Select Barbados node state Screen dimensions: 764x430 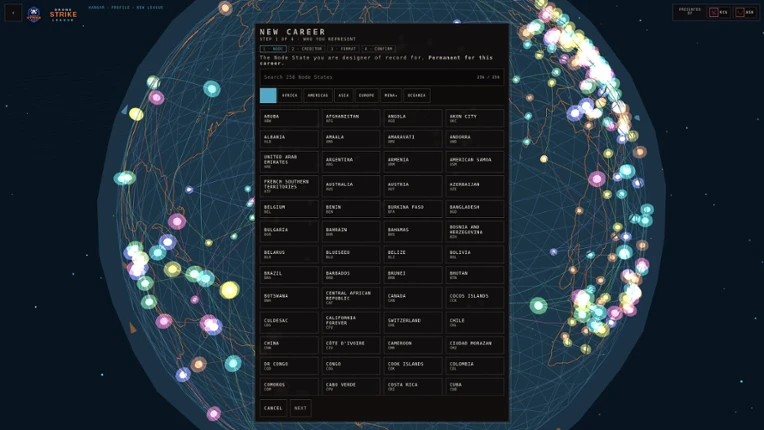[351, 275]
